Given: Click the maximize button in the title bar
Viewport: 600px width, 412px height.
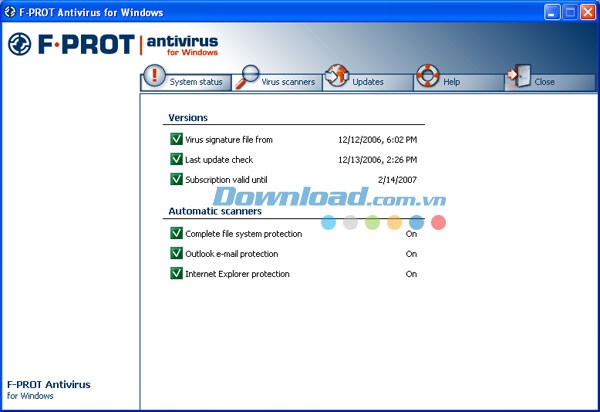Looking at the screenshot, I should [570, 12].
